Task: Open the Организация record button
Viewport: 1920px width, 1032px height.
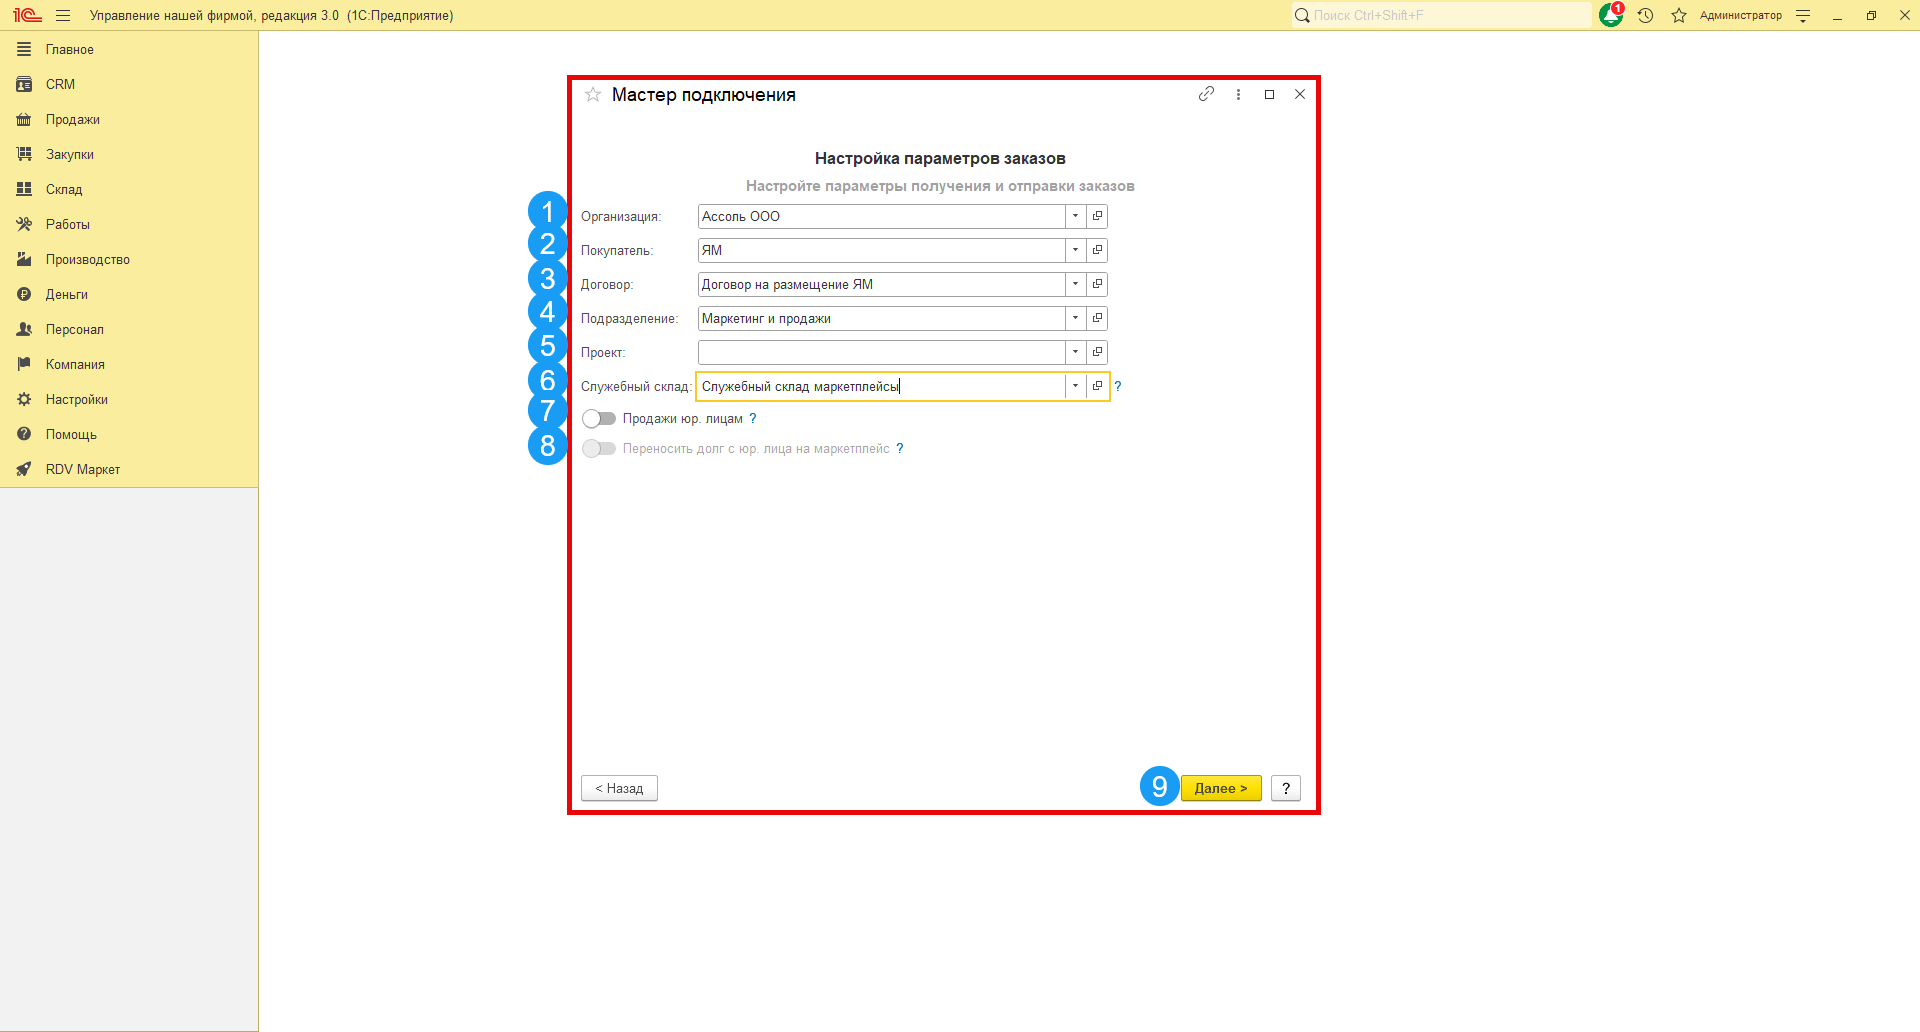Action: 1097,216
